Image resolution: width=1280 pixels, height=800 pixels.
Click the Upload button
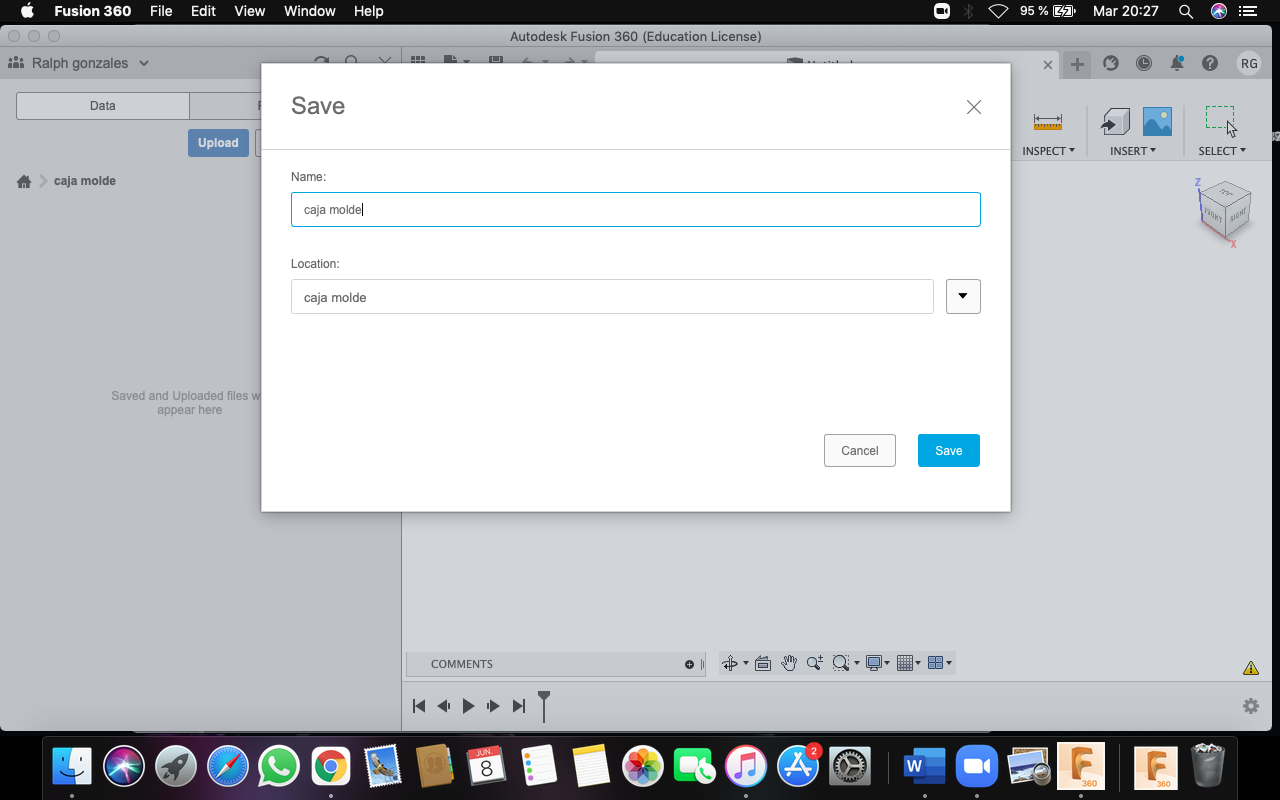(x=218, y=143)
